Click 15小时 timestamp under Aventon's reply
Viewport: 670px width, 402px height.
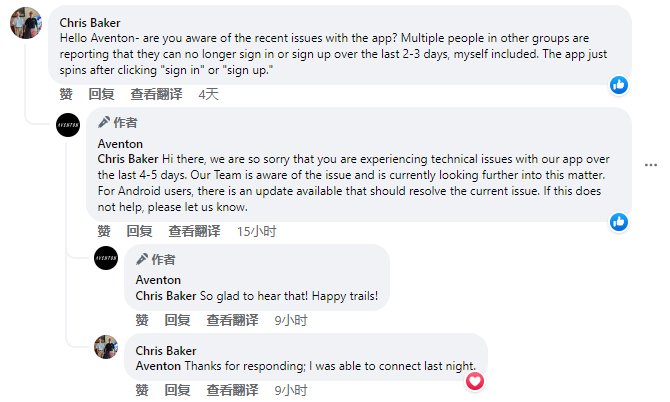(x=257, y=232)
